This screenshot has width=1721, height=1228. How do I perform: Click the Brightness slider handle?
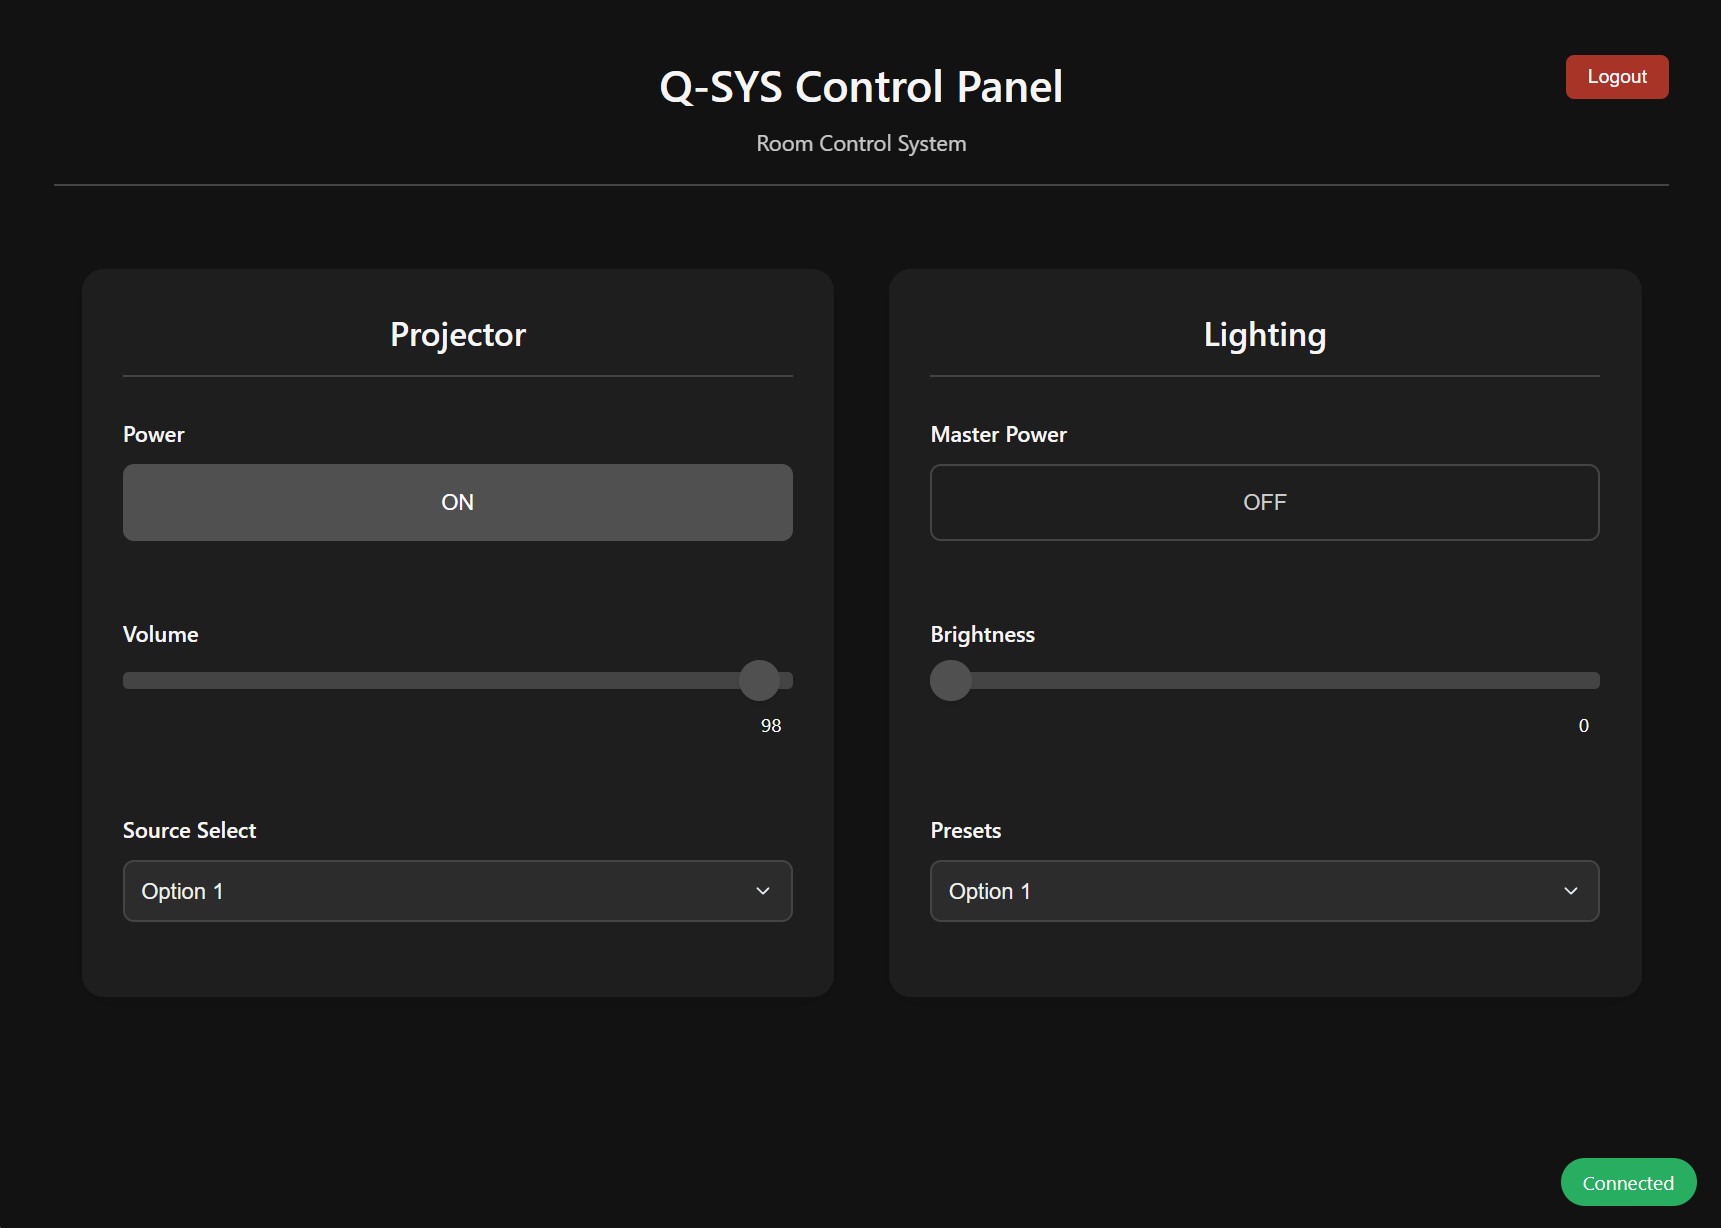tap(951, 681)
